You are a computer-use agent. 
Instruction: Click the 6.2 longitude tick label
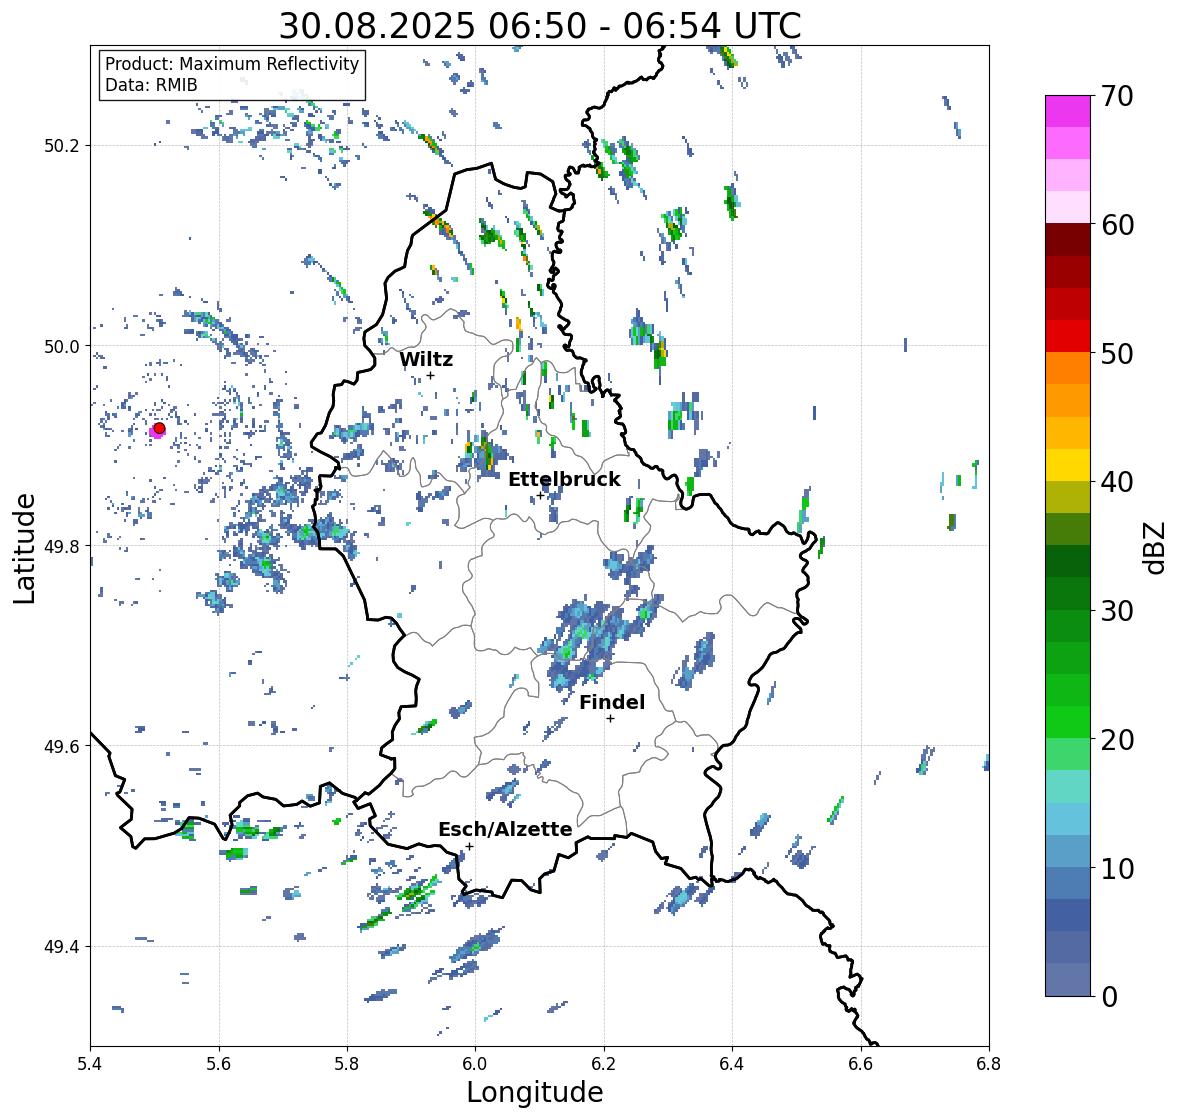coord(604,1063)
